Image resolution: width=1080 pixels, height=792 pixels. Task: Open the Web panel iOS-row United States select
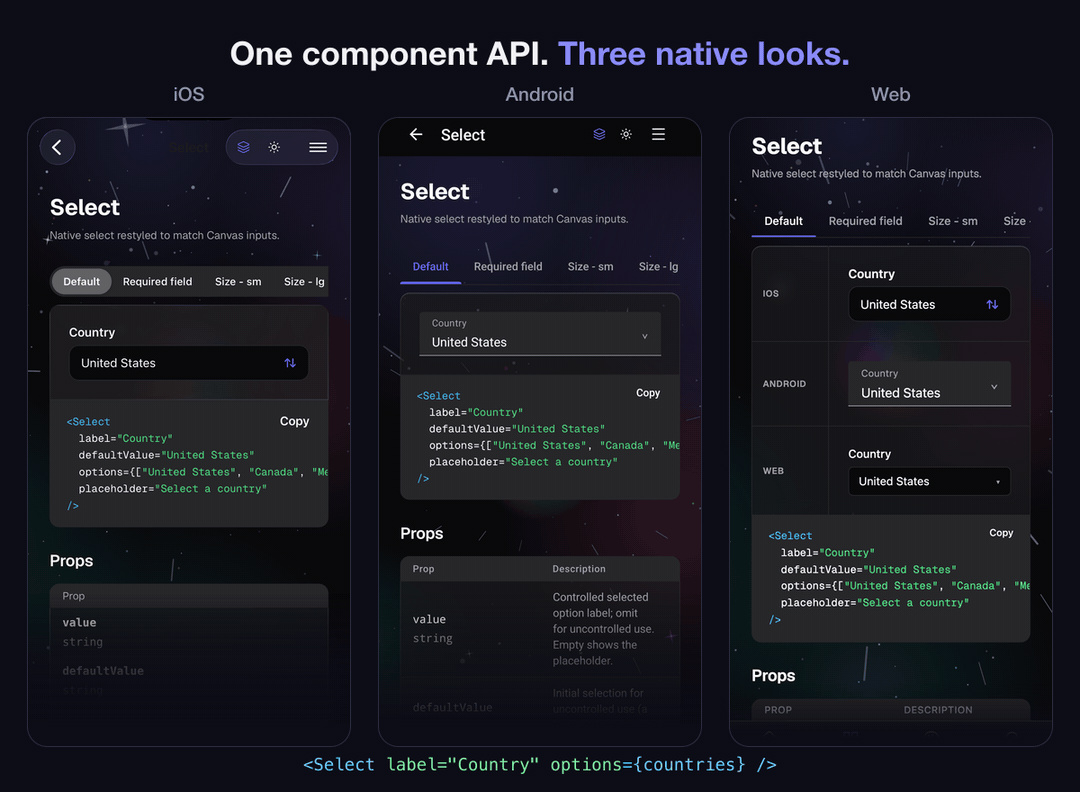929,304
